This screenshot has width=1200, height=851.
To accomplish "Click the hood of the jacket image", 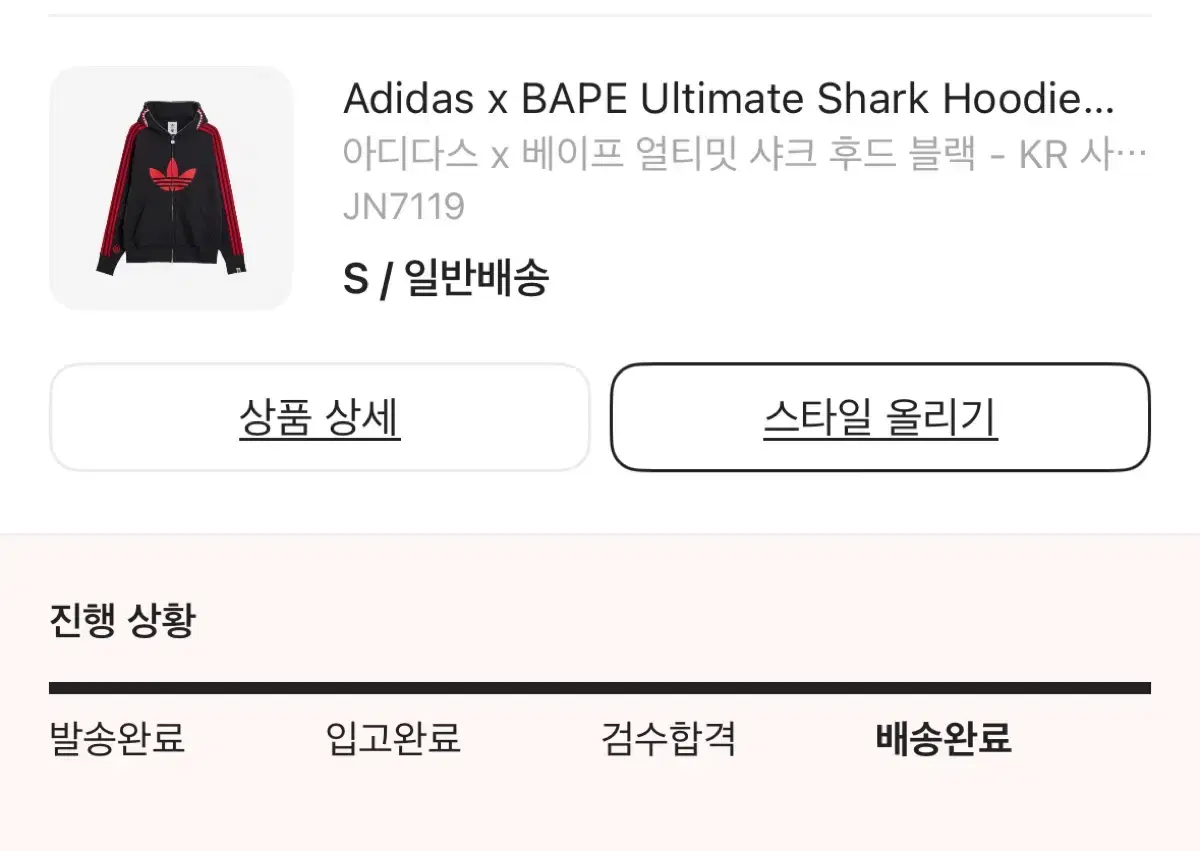I will 171,112.
